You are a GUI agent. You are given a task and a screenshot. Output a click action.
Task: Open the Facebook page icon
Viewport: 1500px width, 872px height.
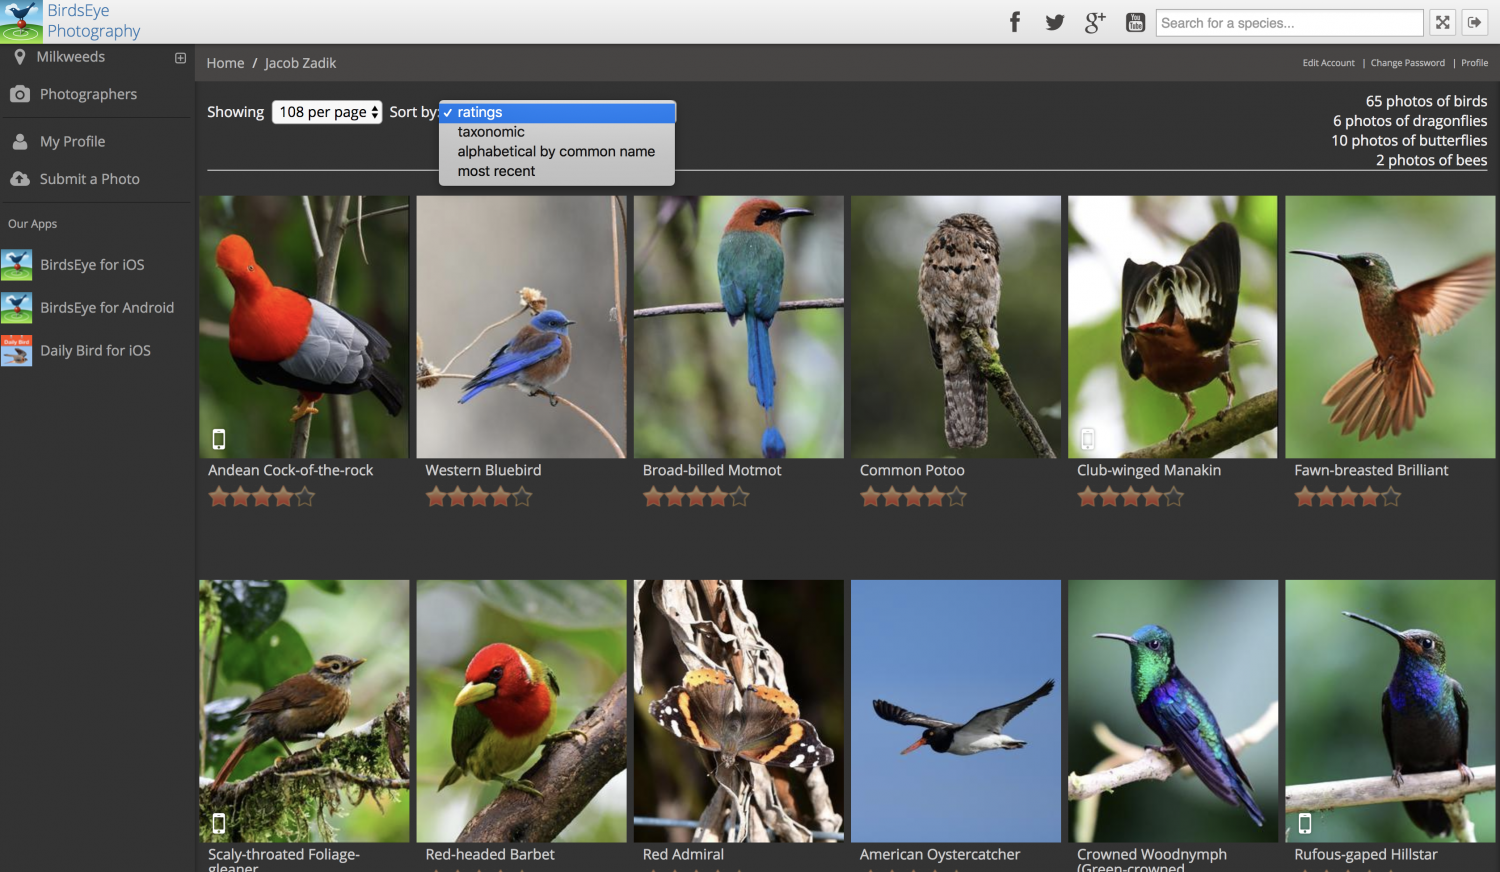pos(1014,21)
